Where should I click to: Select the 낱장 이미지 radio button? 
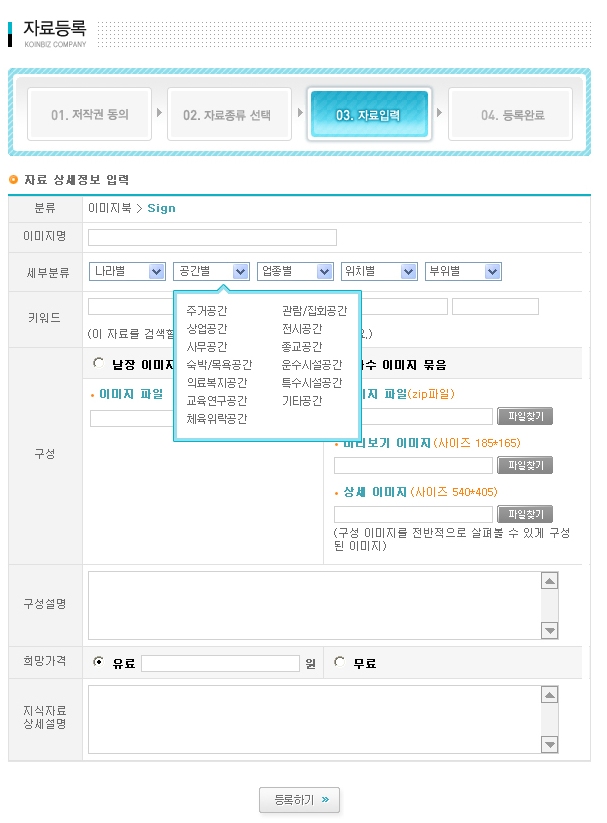click(98, 363)
